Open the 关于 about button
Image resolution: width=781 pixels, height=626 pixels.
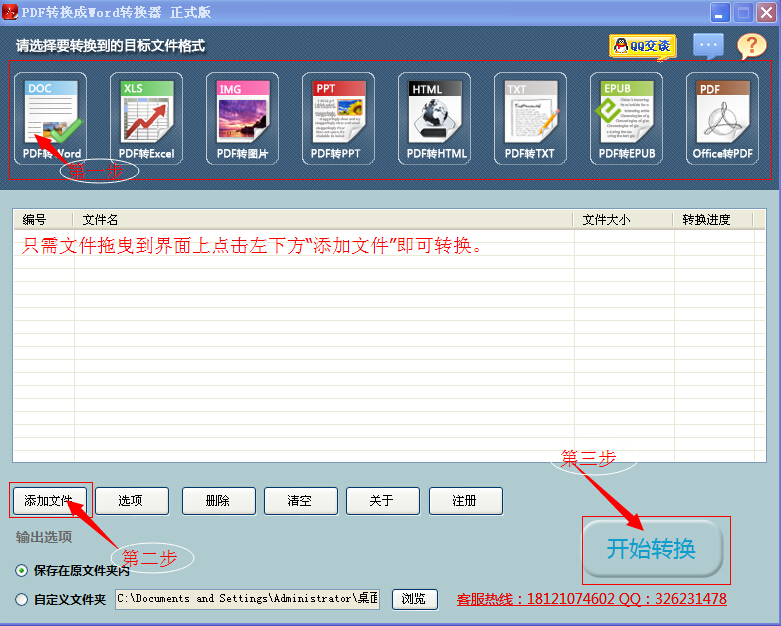click(x=383, y=501)
